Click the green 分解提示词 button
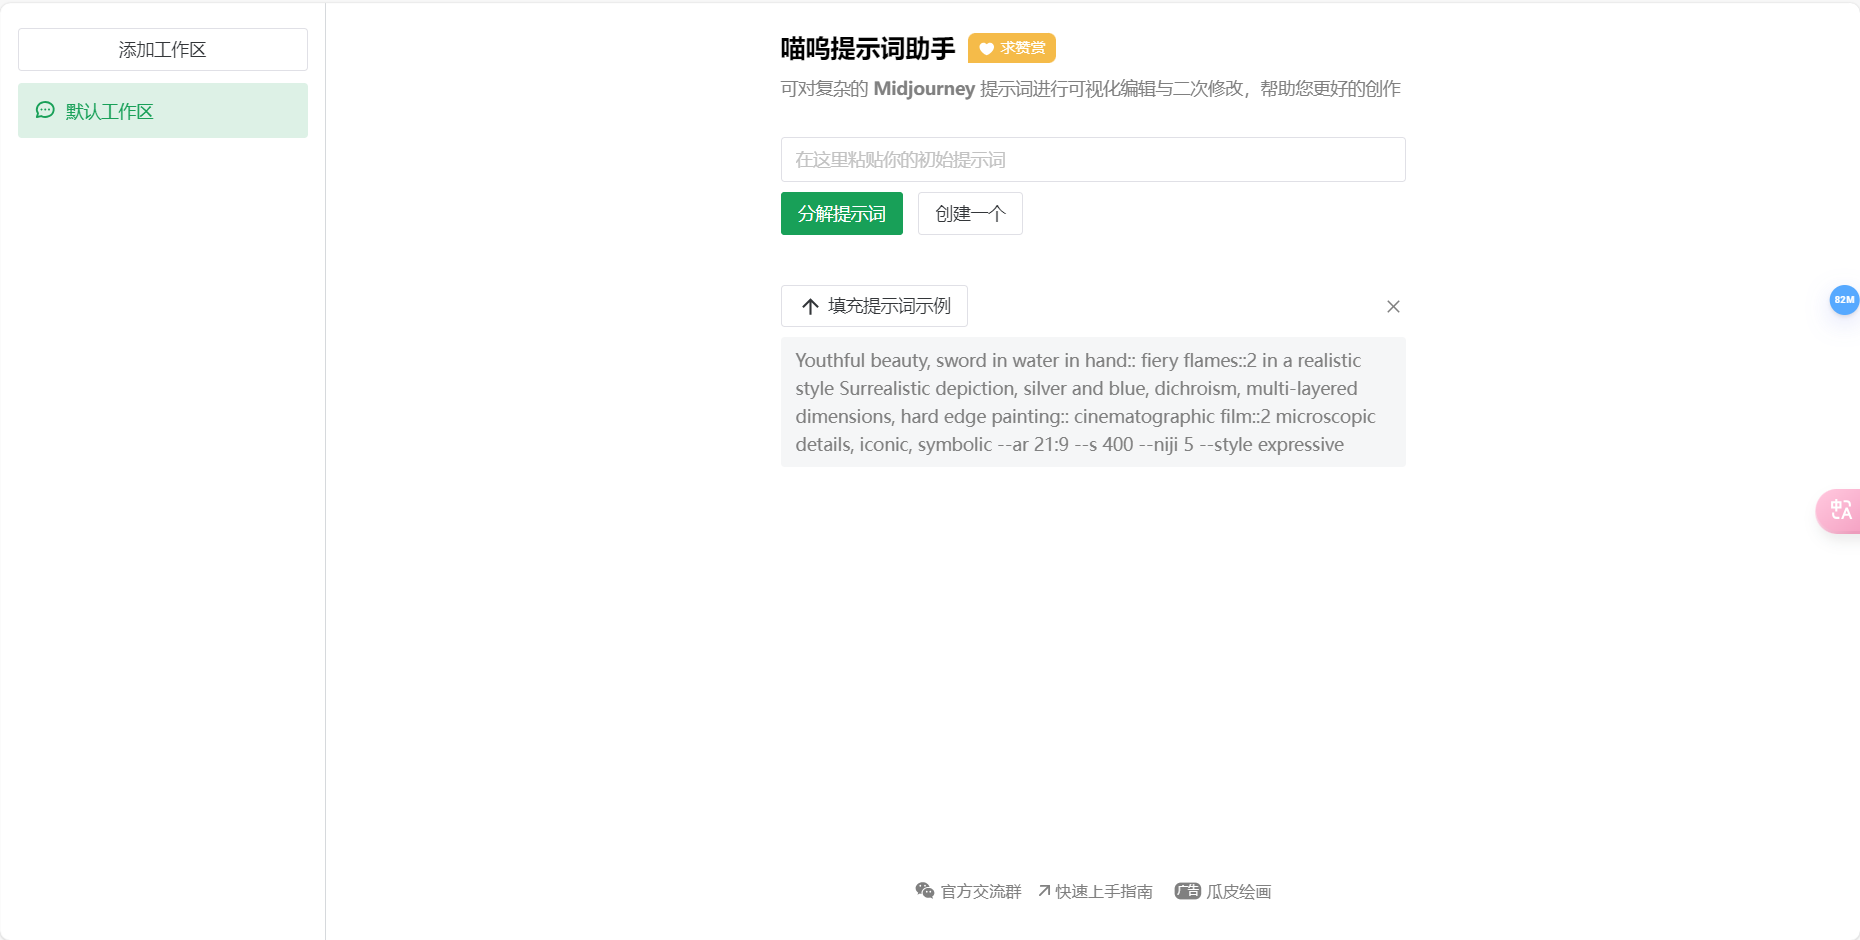 coord(841,213)
